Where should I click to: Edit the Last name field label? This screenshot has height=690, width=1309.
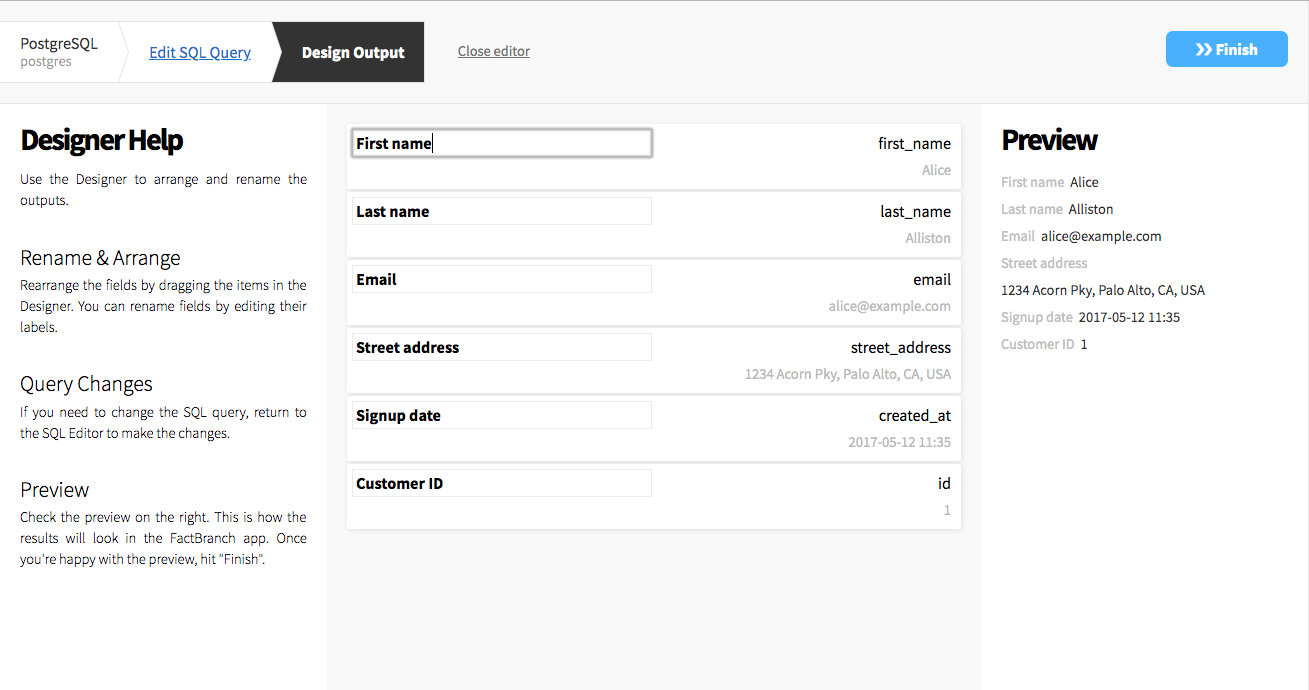(x=500, y=210)
